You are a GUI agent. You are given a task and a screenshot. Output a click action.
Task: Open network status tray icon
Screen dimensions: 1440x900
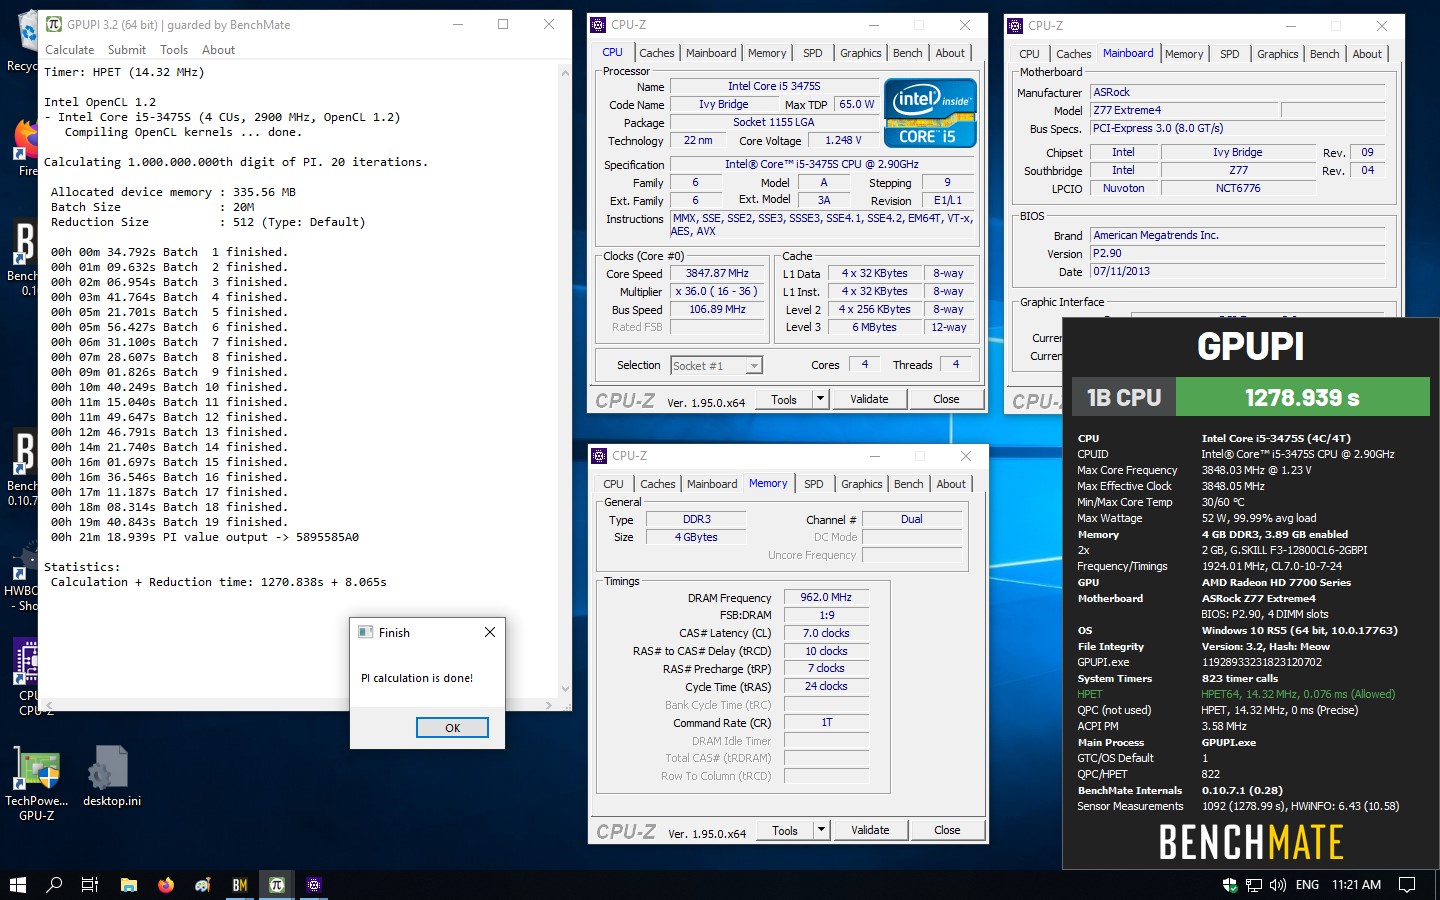1254,885
